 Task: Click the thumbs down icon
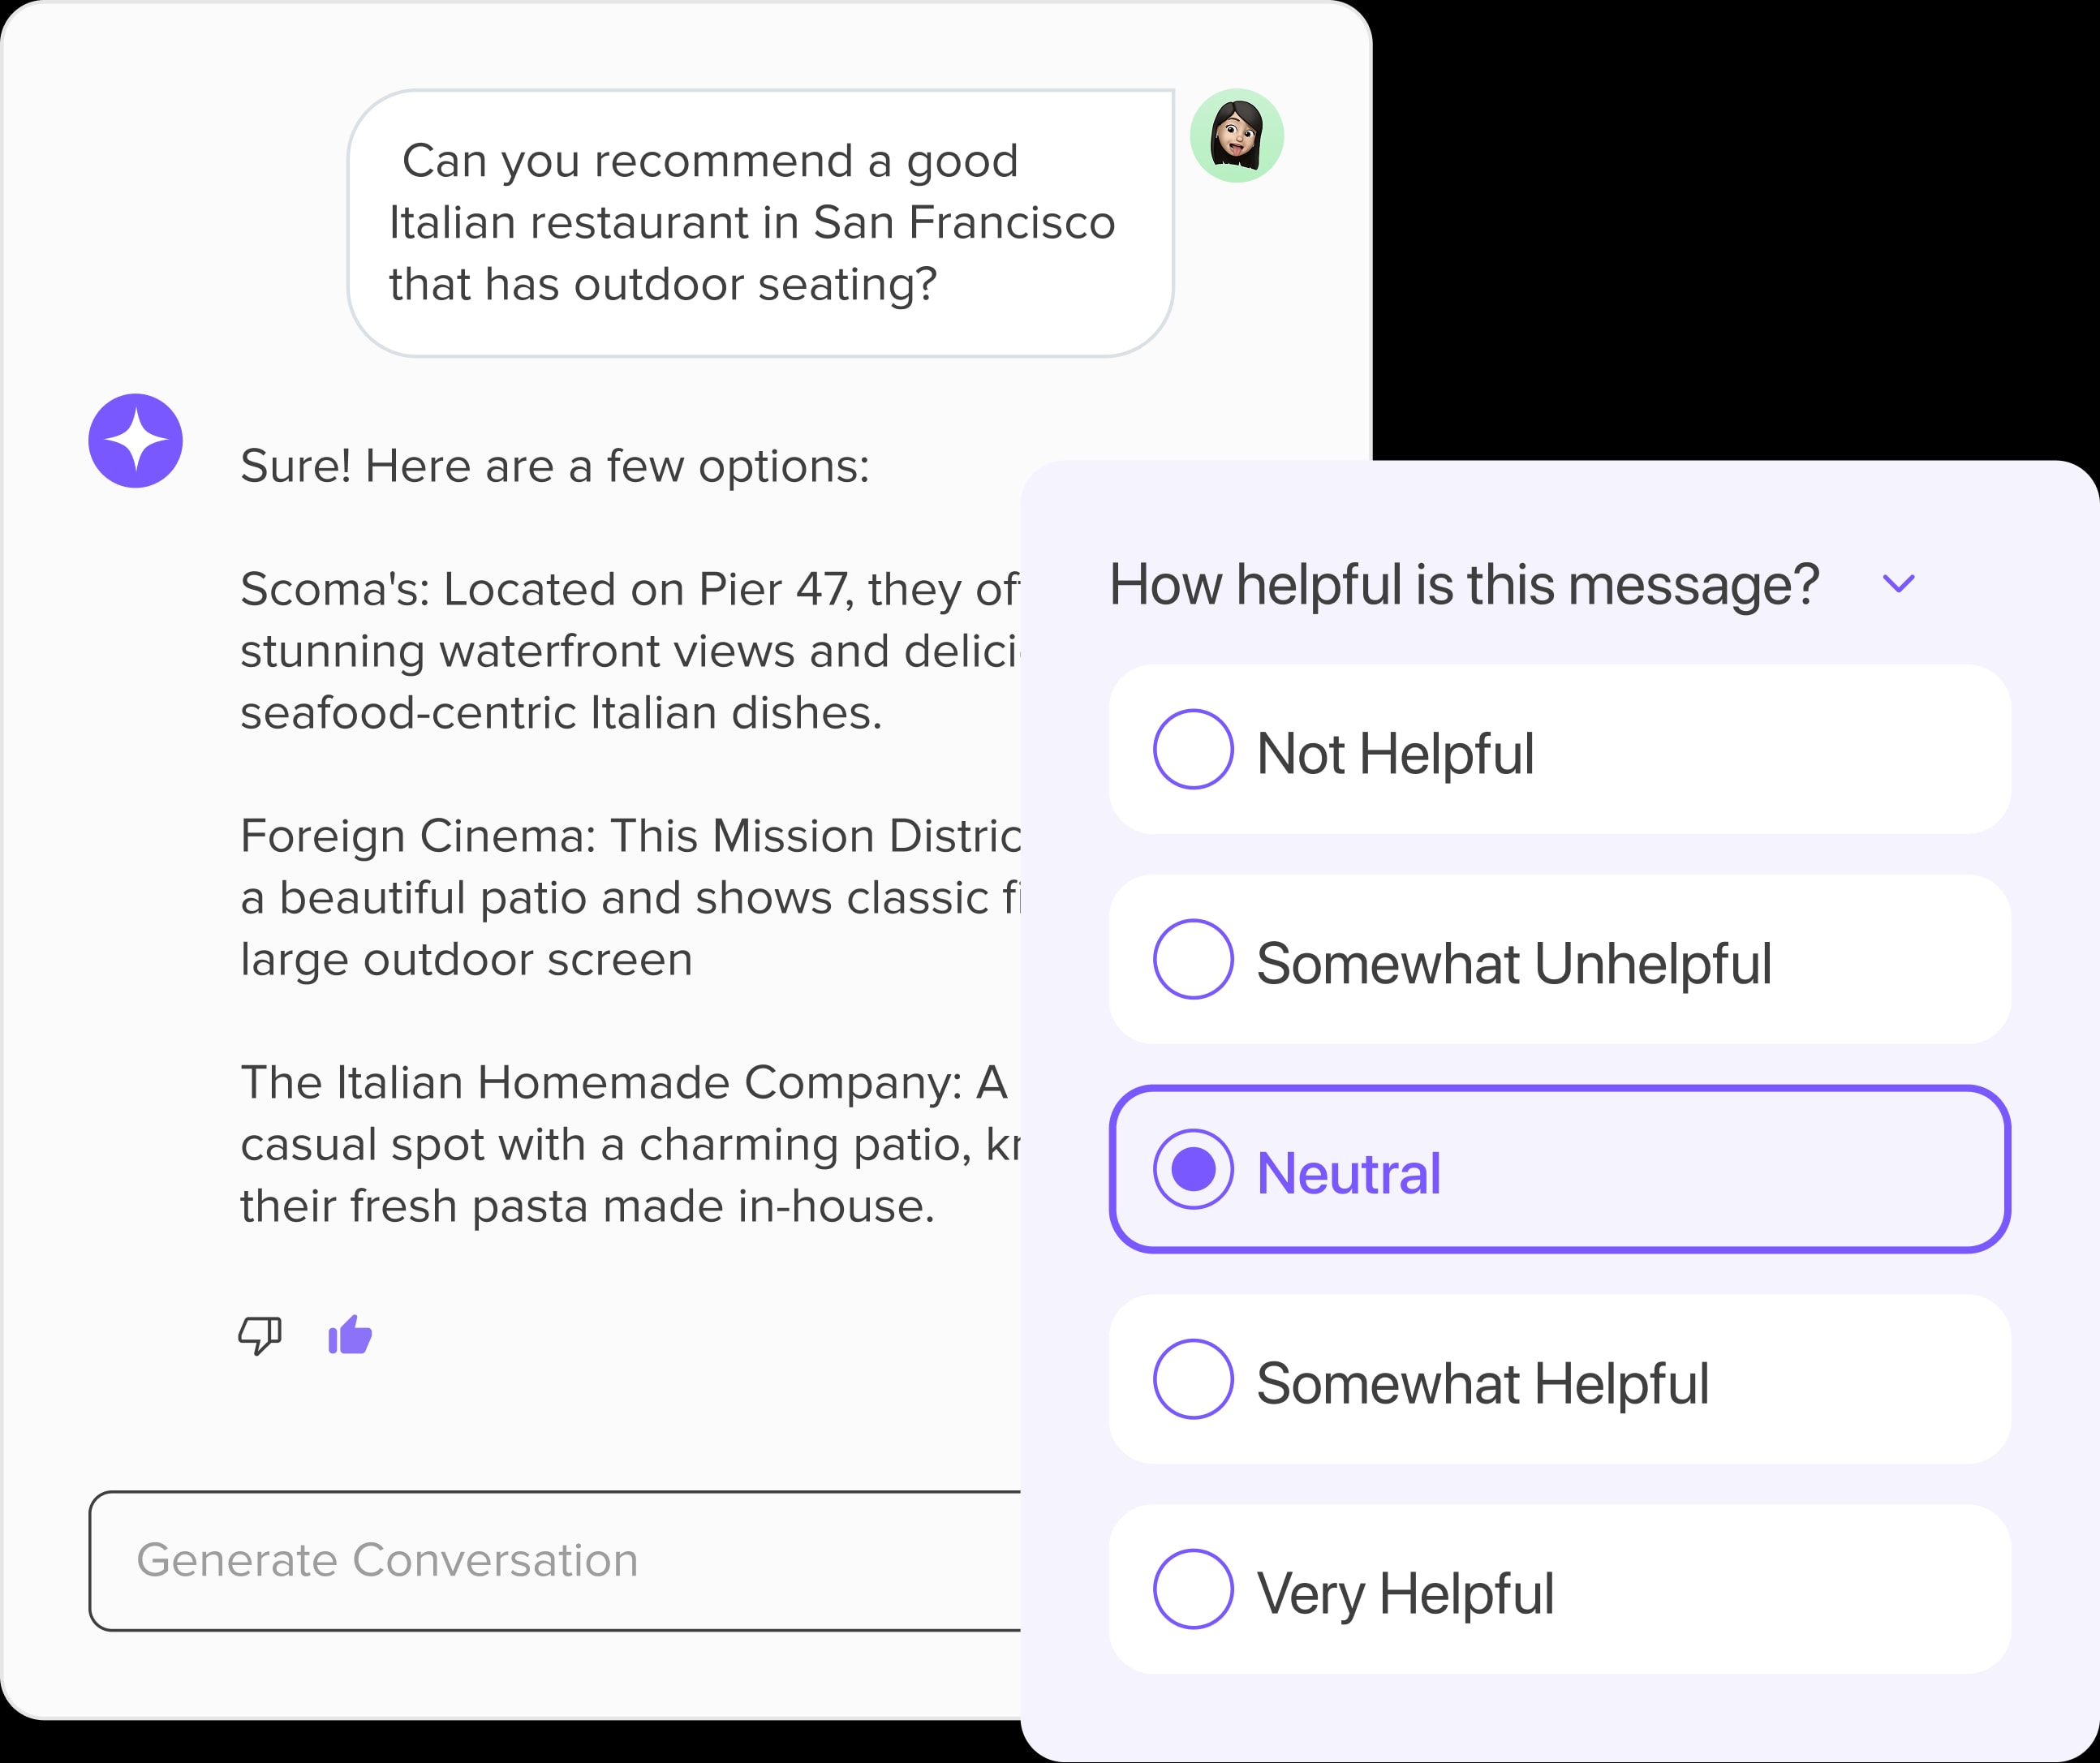click(260, 1335)
